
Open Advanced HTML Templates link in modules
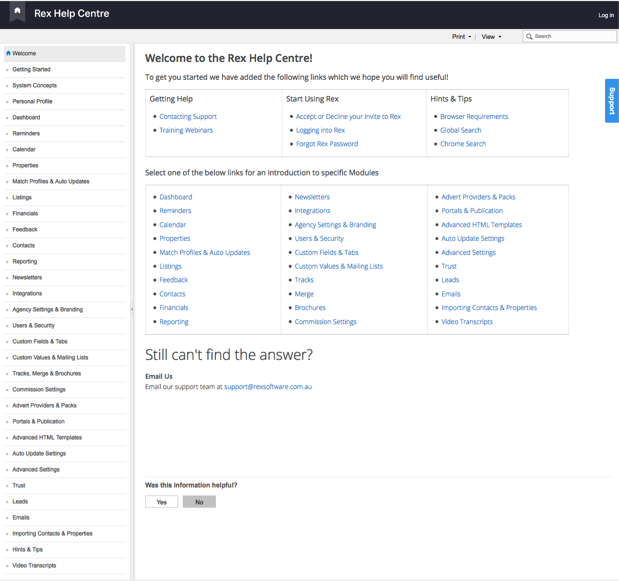(x=481, y=225)
